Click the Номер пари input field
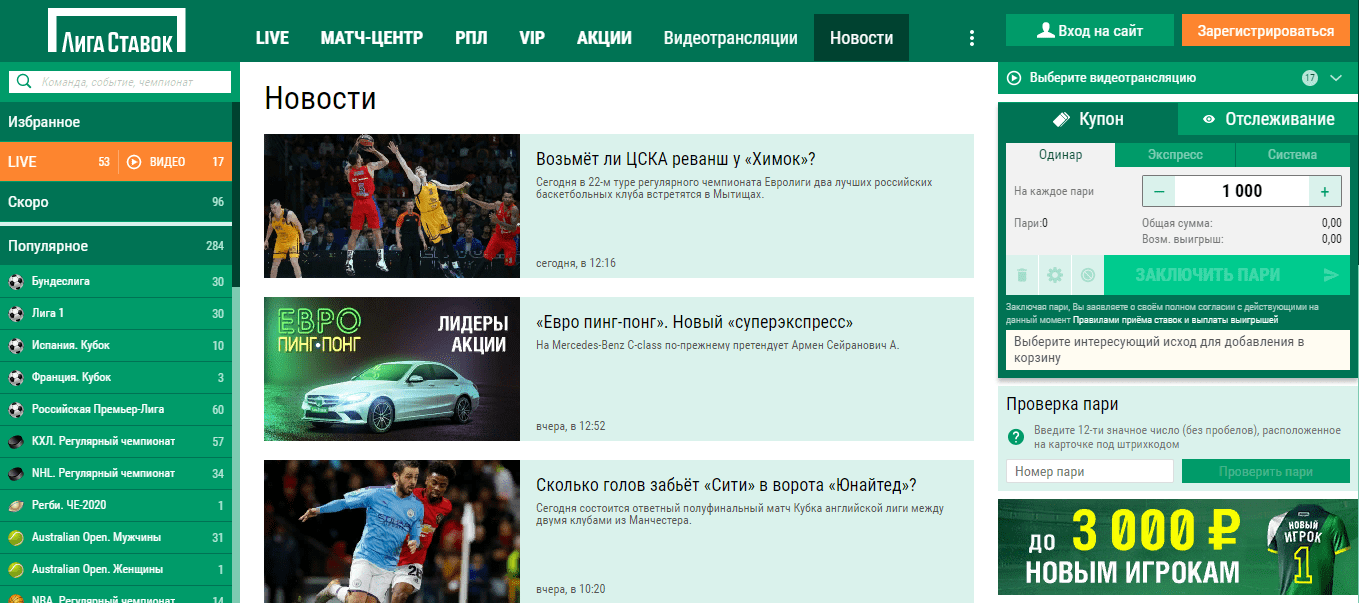 pyautogui.click(x=1090, y=471)
